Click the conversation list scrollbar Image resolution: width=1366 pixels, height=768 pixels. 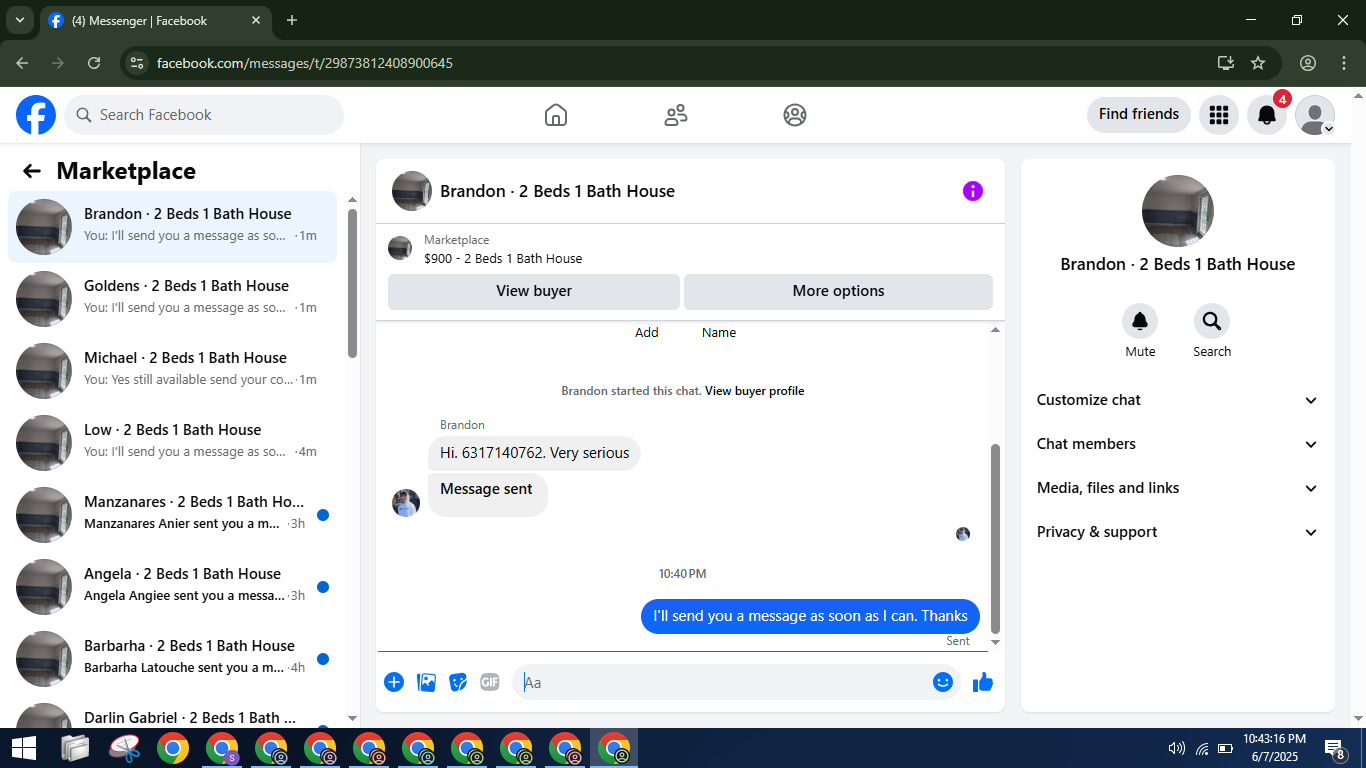[x=352, y=283]
